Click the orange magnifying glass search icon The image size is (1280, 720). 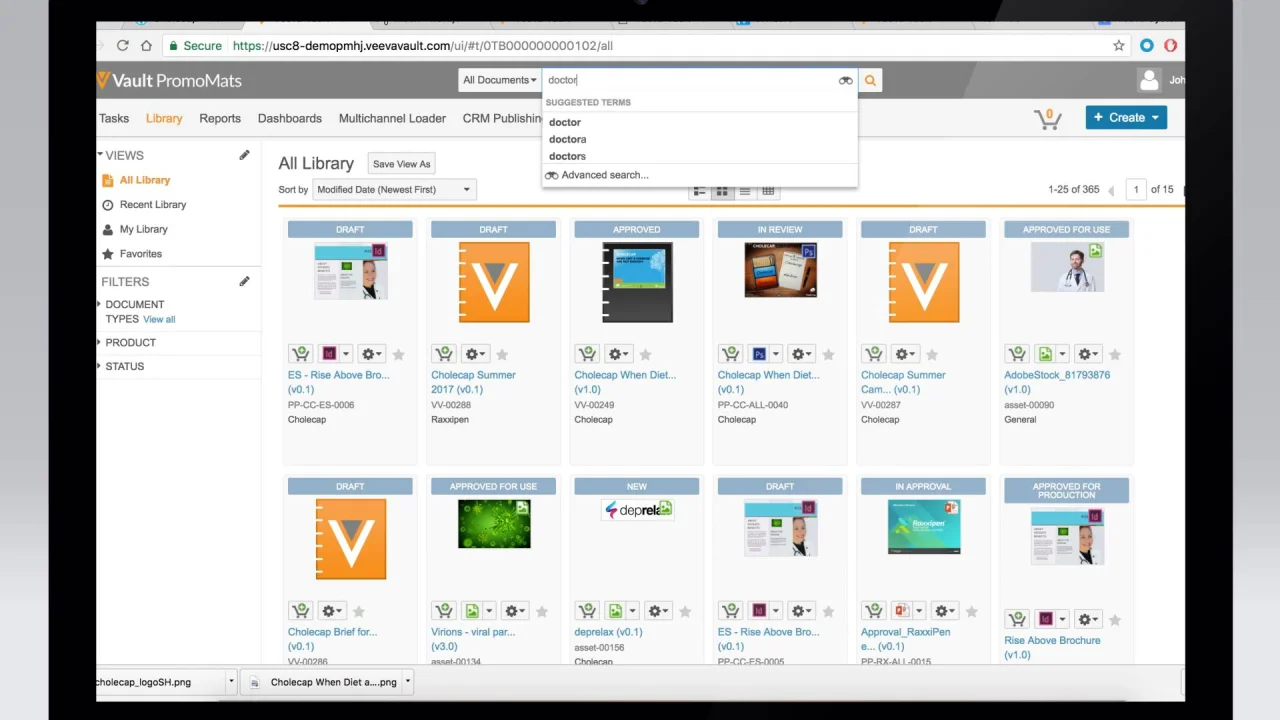coord(869,80)
